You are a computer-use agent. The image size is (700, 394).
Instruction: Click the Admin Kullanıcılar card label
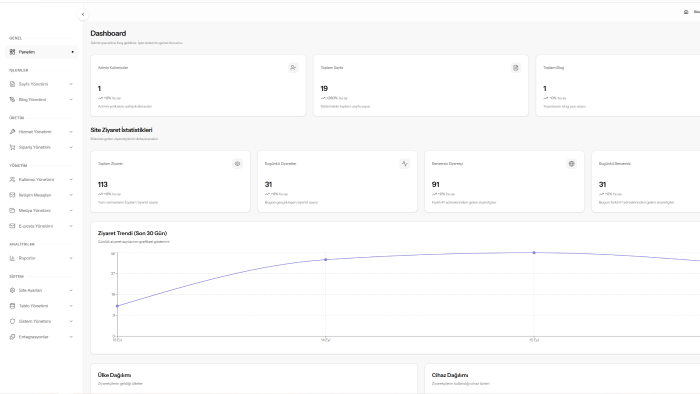coord(113,68)
